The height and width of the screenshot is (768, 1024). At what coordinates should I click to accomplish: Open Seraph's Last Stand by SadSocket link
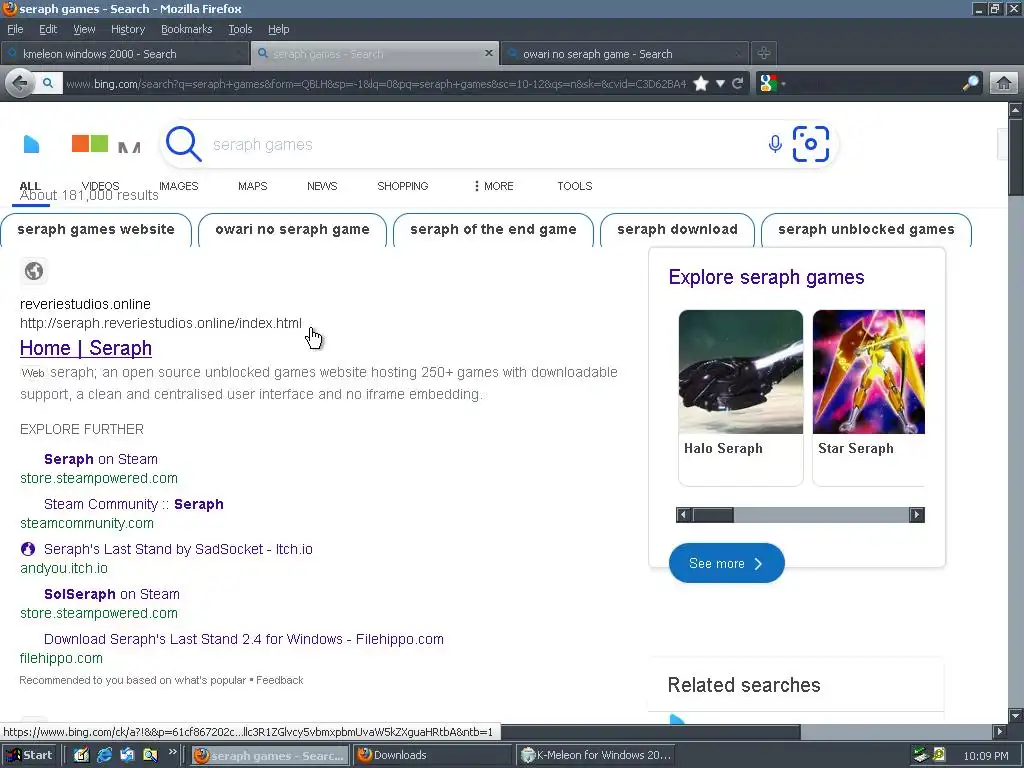pyautogui.click(x=178, y=549)
